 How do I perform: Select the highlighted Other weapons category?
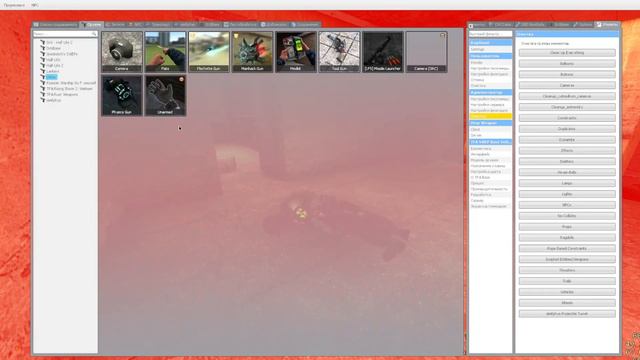[51, 77]
